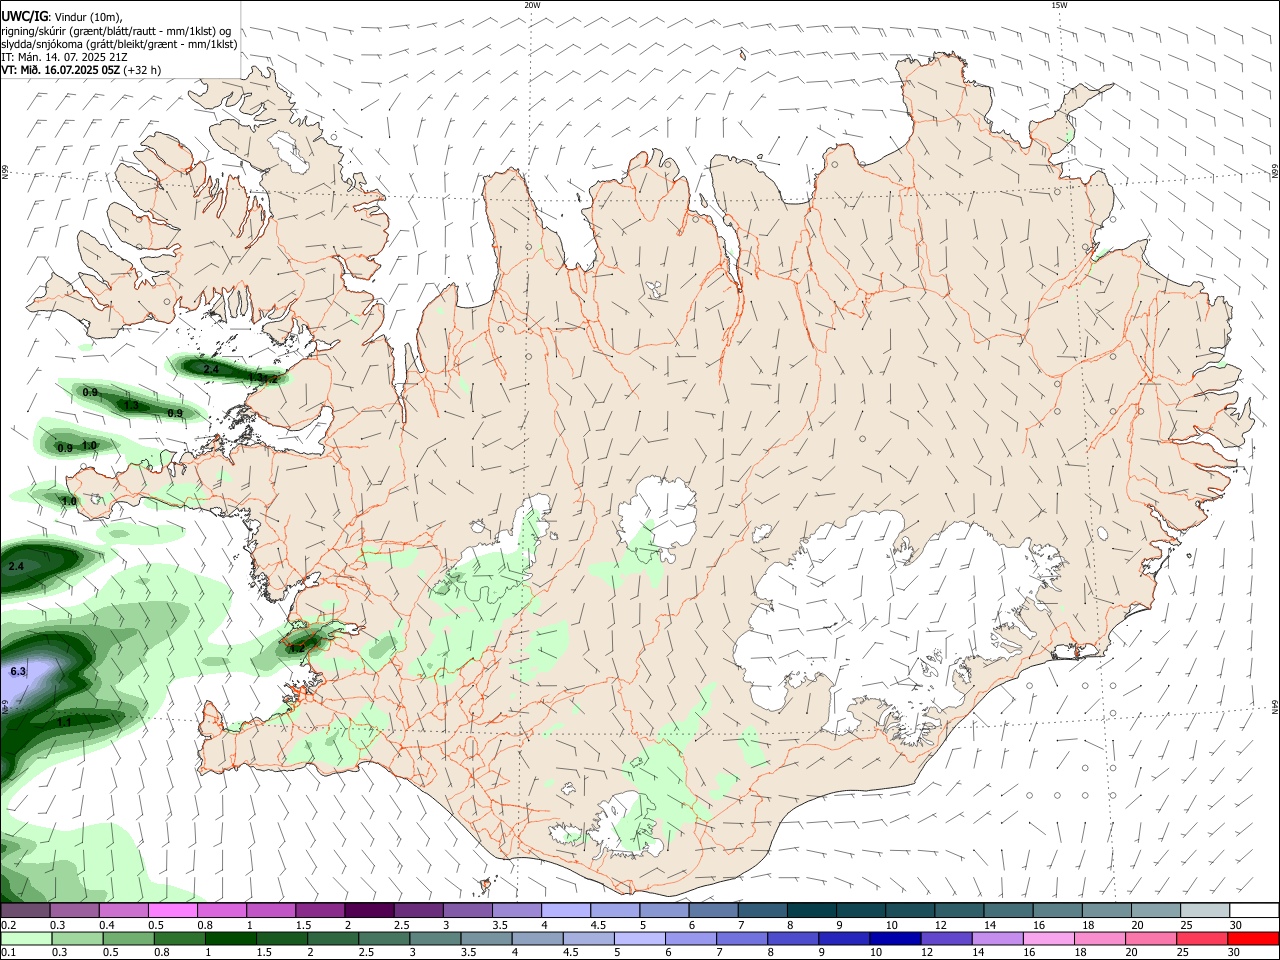Click the 1.1 value below the 6.3 label
1280x960 pixels.
coord(64,722)
